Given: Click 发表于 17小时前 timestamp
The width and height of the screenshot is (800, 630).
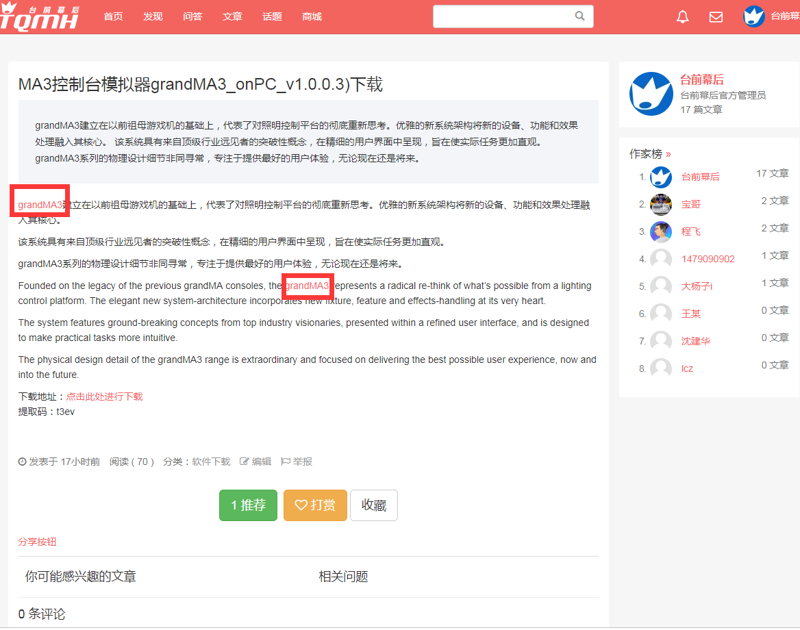Looking at the screenshot, I should (59, 462).
